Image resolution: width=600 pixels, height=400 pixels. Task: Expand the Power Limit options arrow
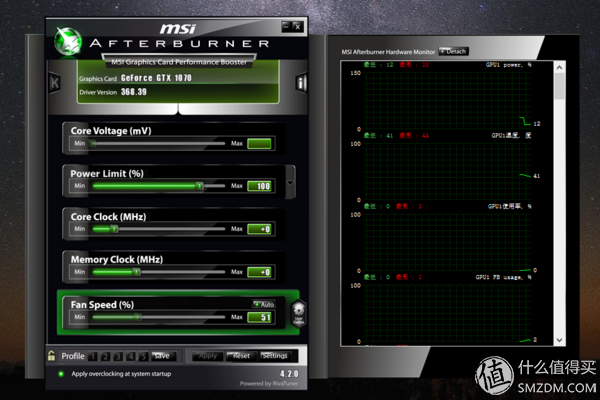290,182
